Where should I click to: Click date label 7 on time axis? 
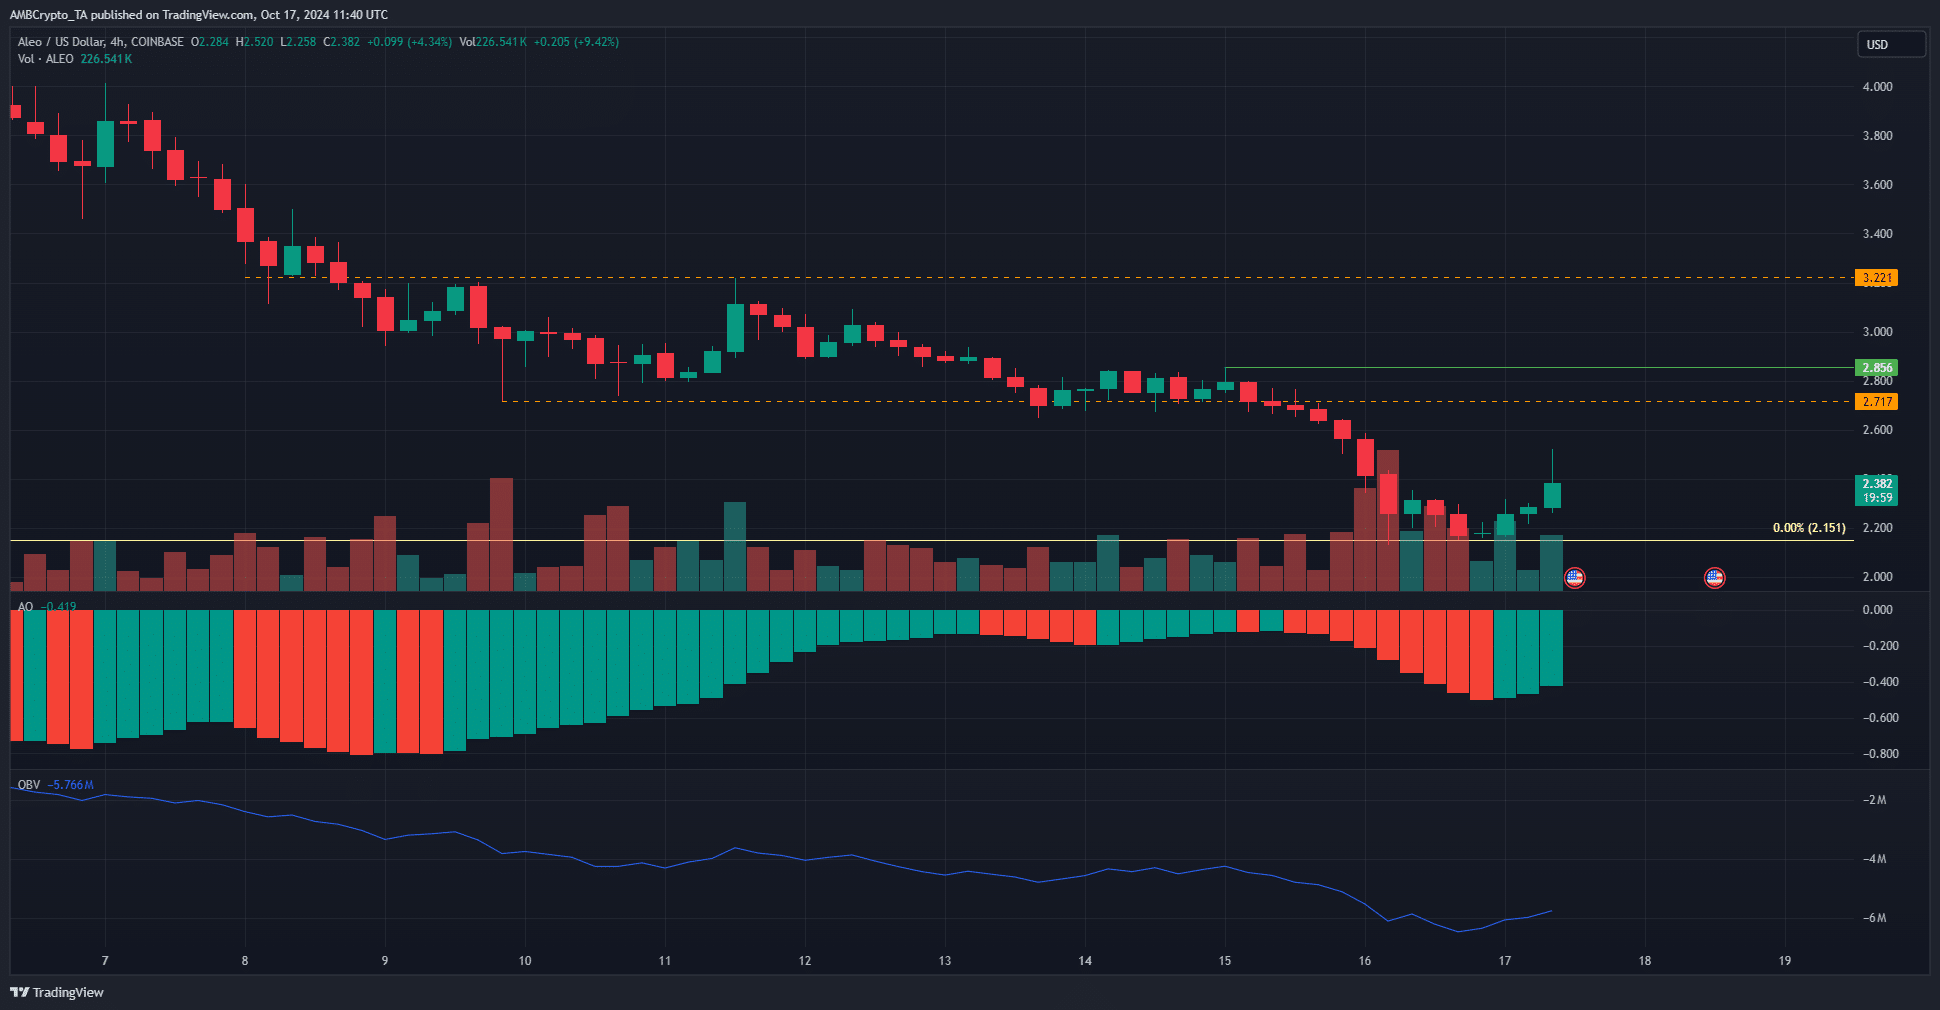pos(105,961)
